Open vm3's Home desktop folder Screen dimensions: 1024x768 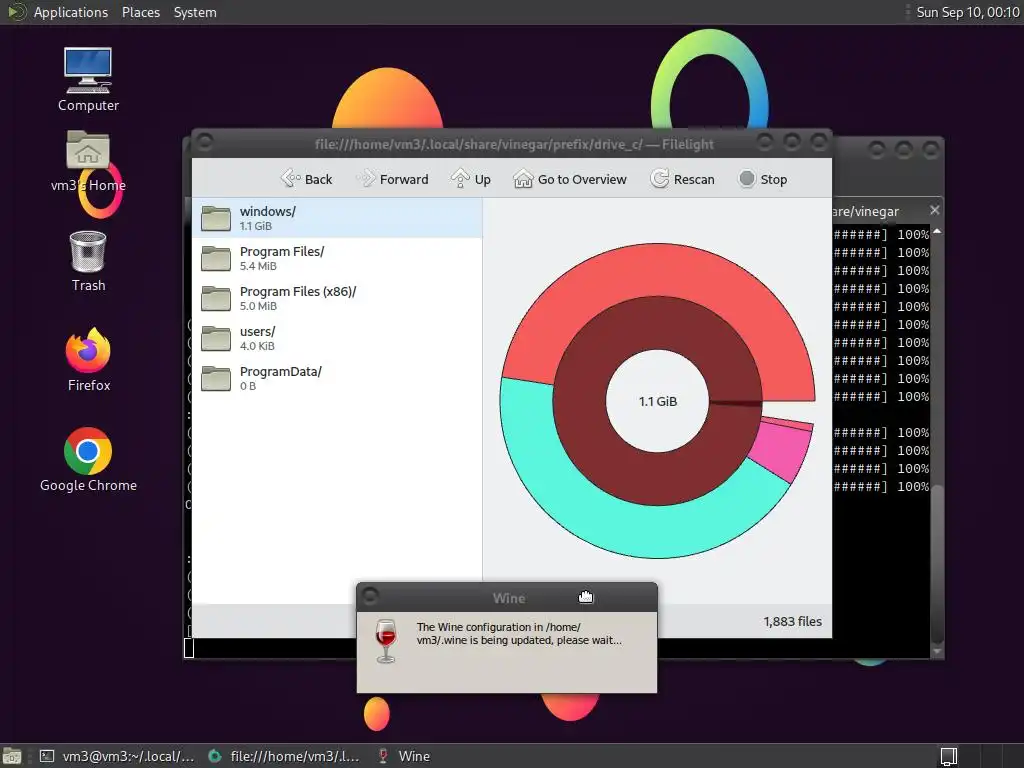coord(88,161)
